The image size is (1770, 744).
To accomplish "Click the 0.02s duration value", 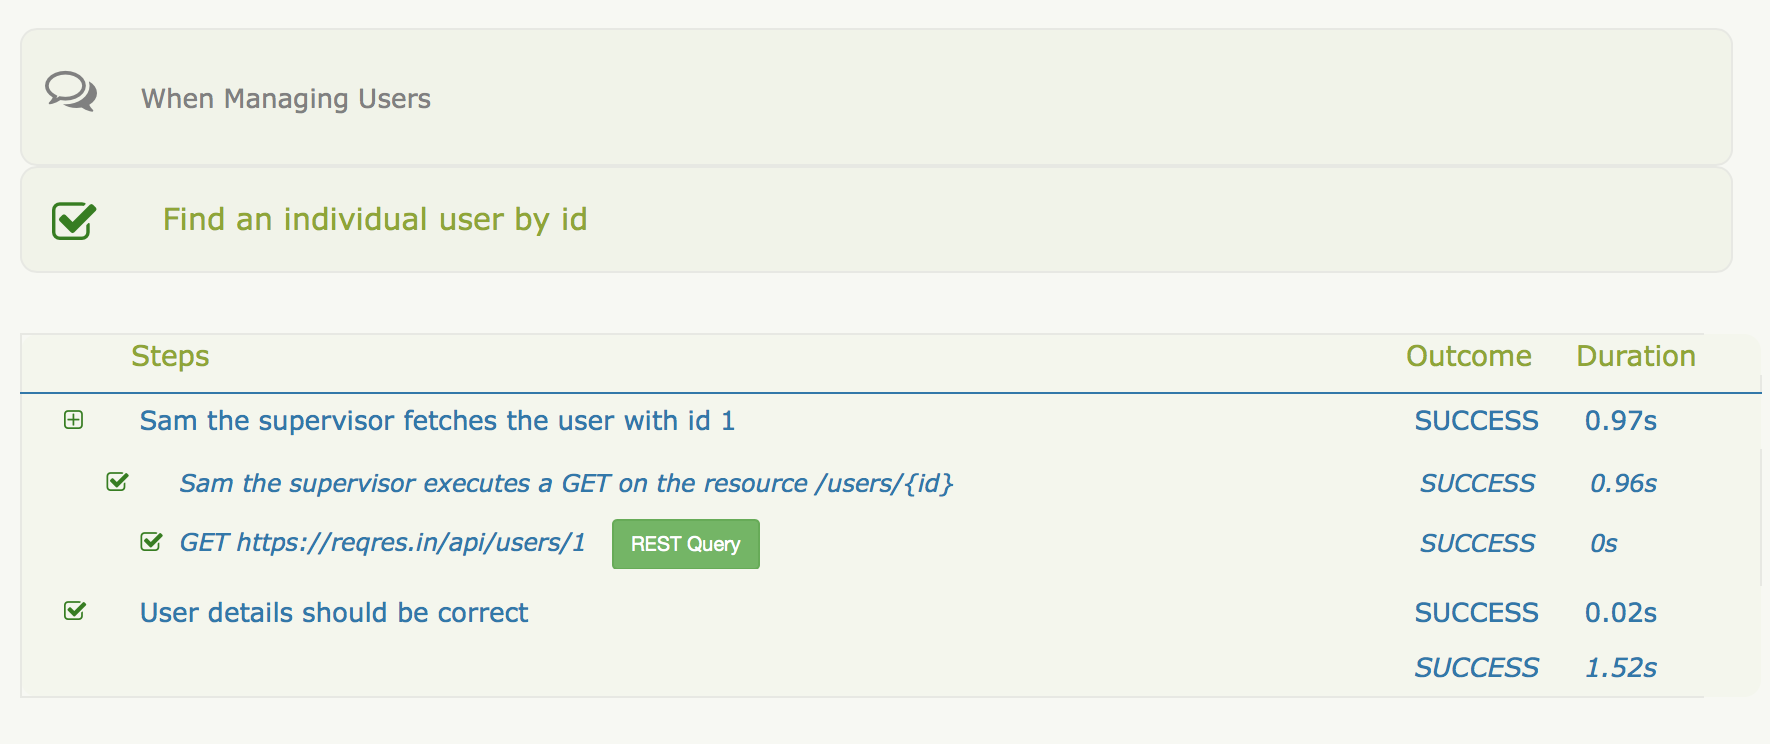I will click(1620, 613).
